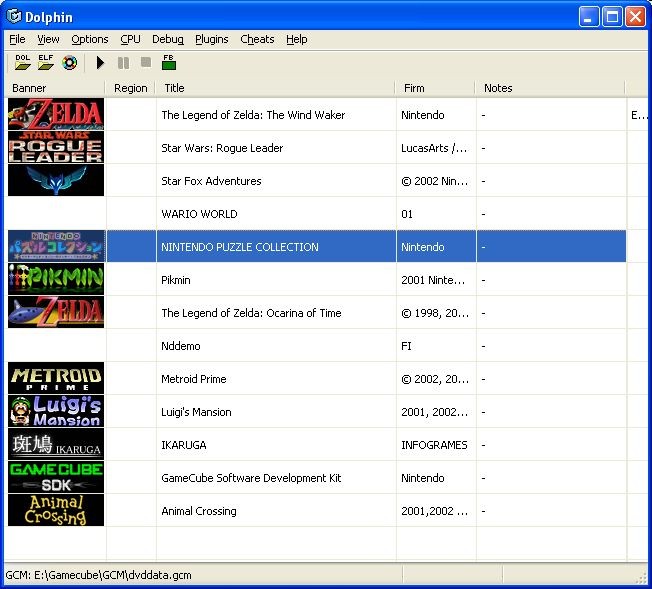The width and height of the screenshot is (652, 589).
Task: Select the Pikmin banner image
Action: point(56,279)
